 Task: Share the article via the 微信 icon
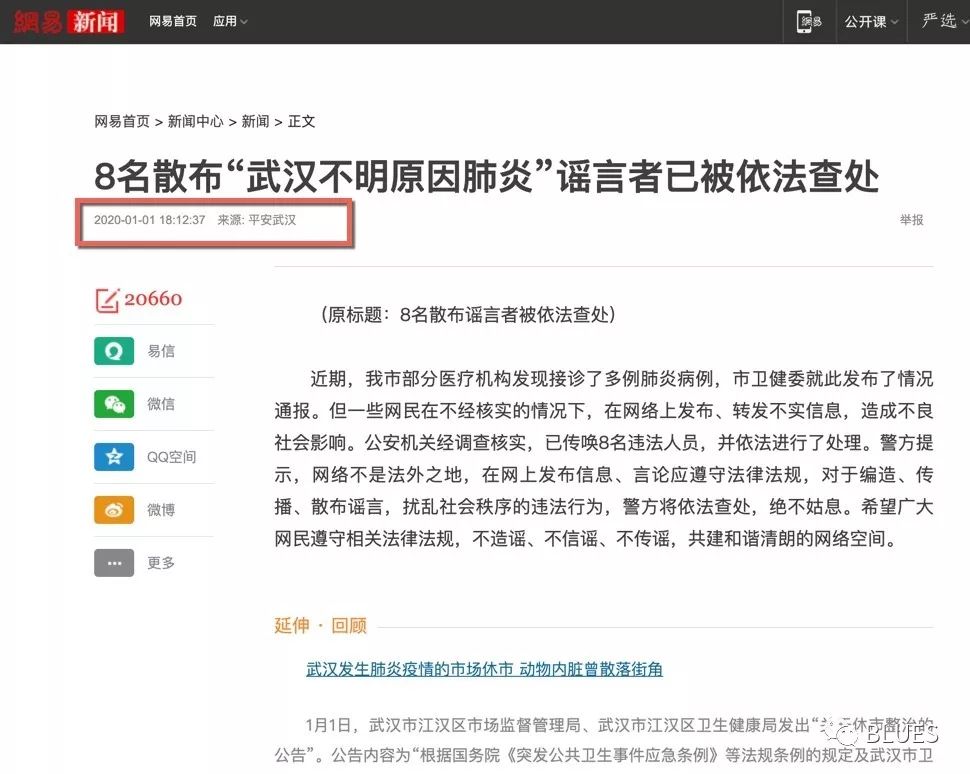pos(114,404)
